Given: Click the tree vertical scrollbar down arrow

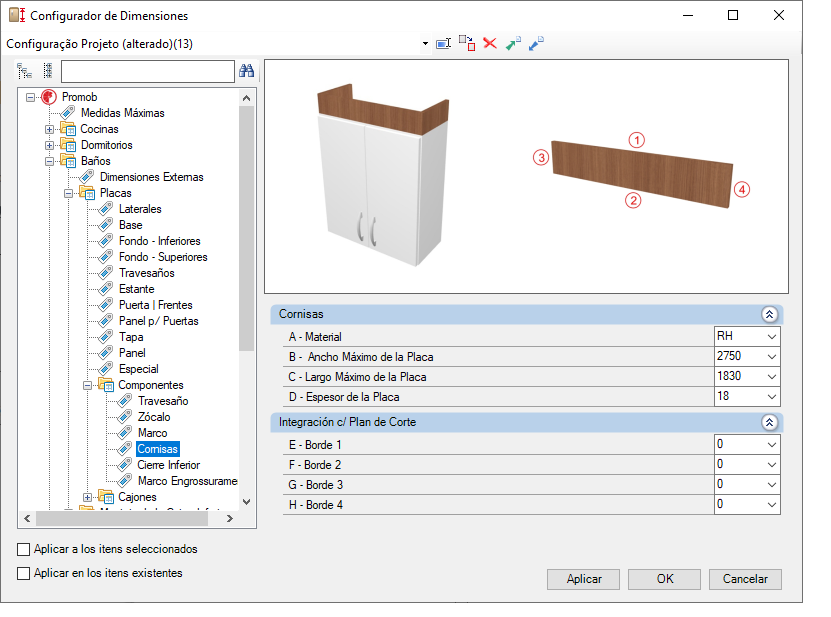Looking at the screenshot, I should [x=246, y=501].
